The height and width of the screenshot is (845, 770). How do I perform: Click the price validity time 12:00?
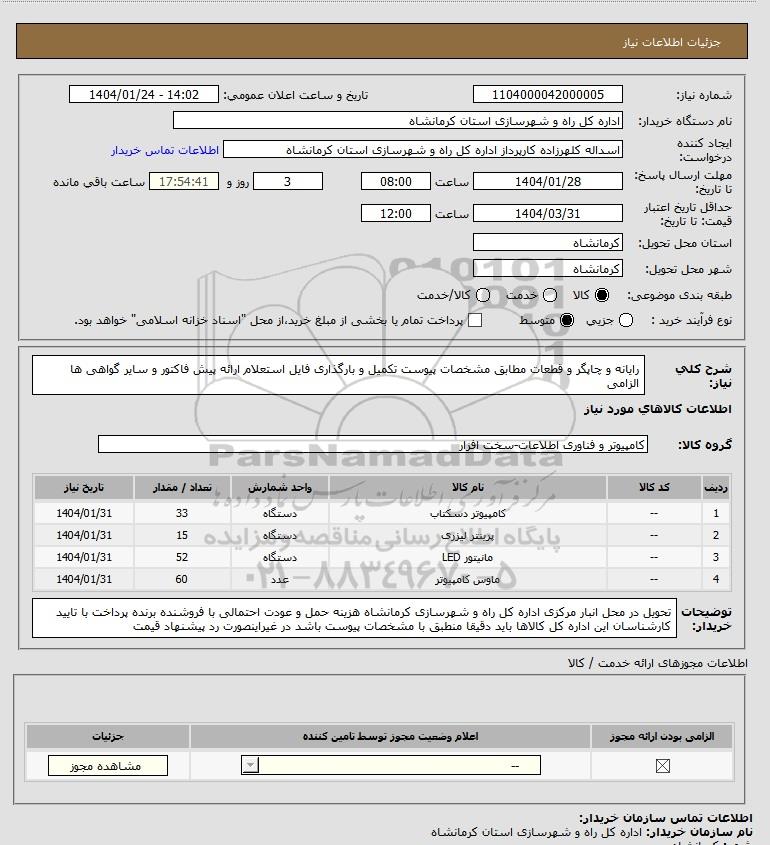(x=396, y=213)
